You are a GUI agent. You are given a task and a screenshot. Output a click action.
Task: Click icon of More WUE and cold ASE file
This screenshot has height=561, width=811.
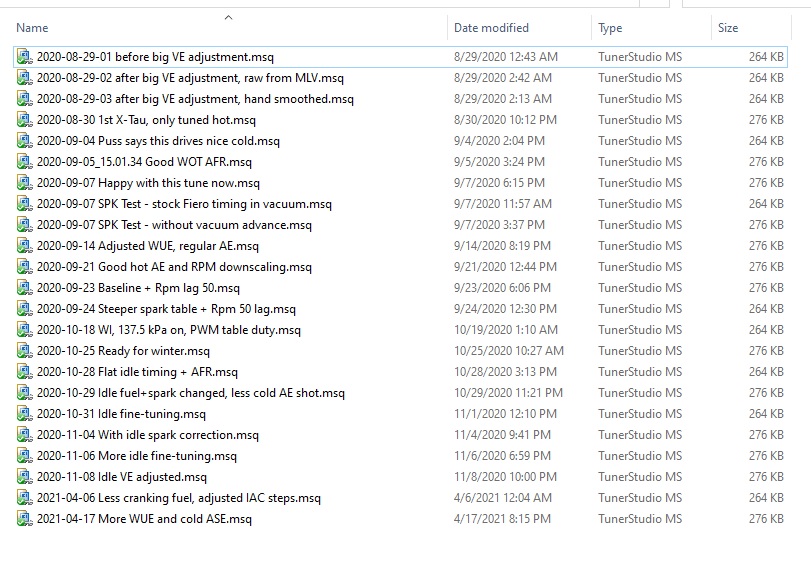point(24,519)
